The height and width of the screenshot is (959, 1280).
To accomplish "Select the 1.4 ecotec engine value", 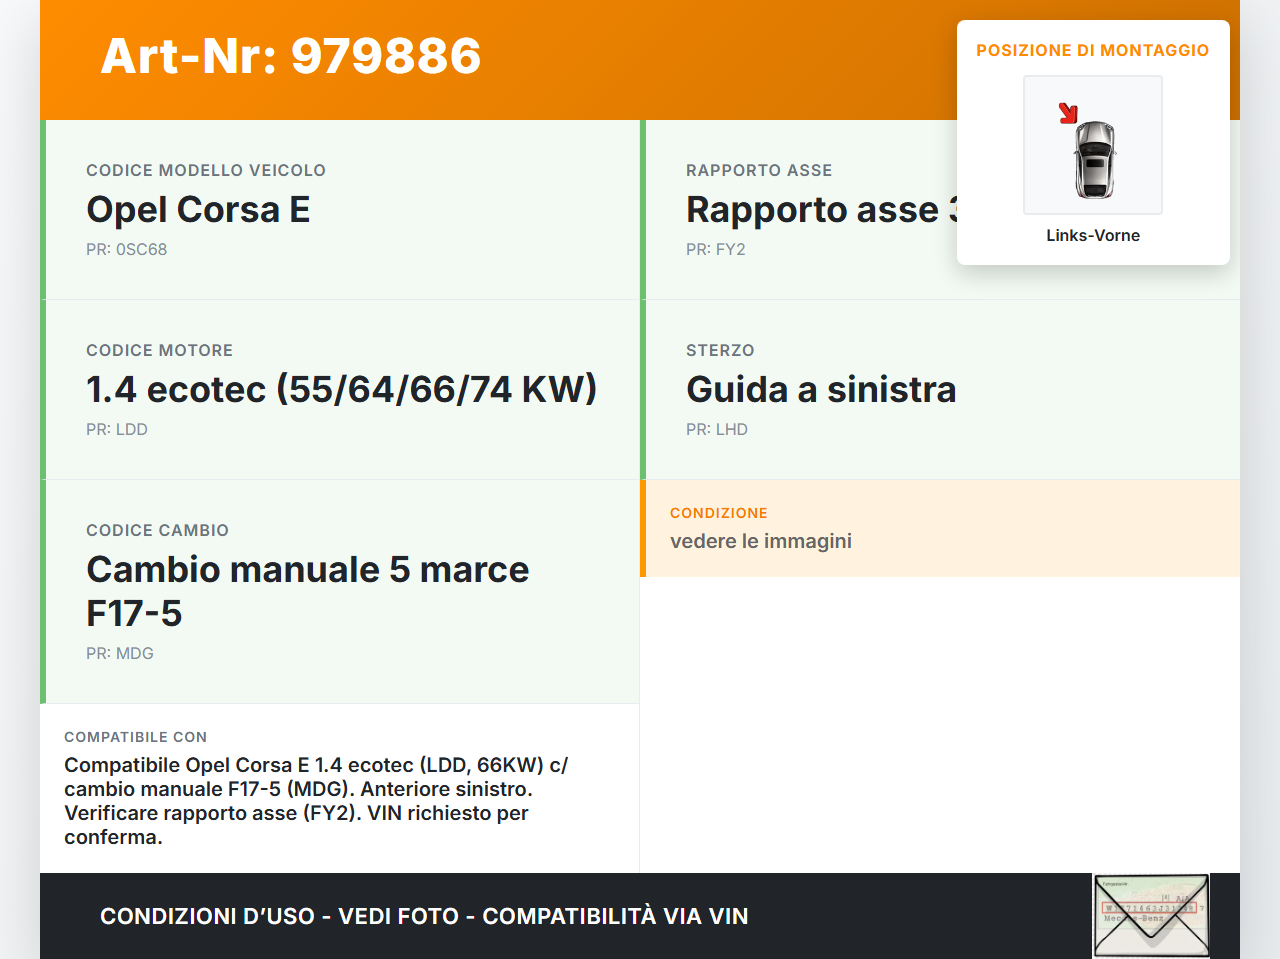I will (x=341, y=389).
